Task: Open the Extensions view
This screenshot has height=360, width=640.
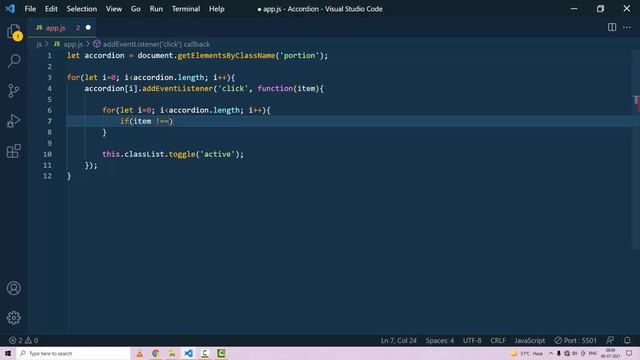Action: tap(14, 151)
